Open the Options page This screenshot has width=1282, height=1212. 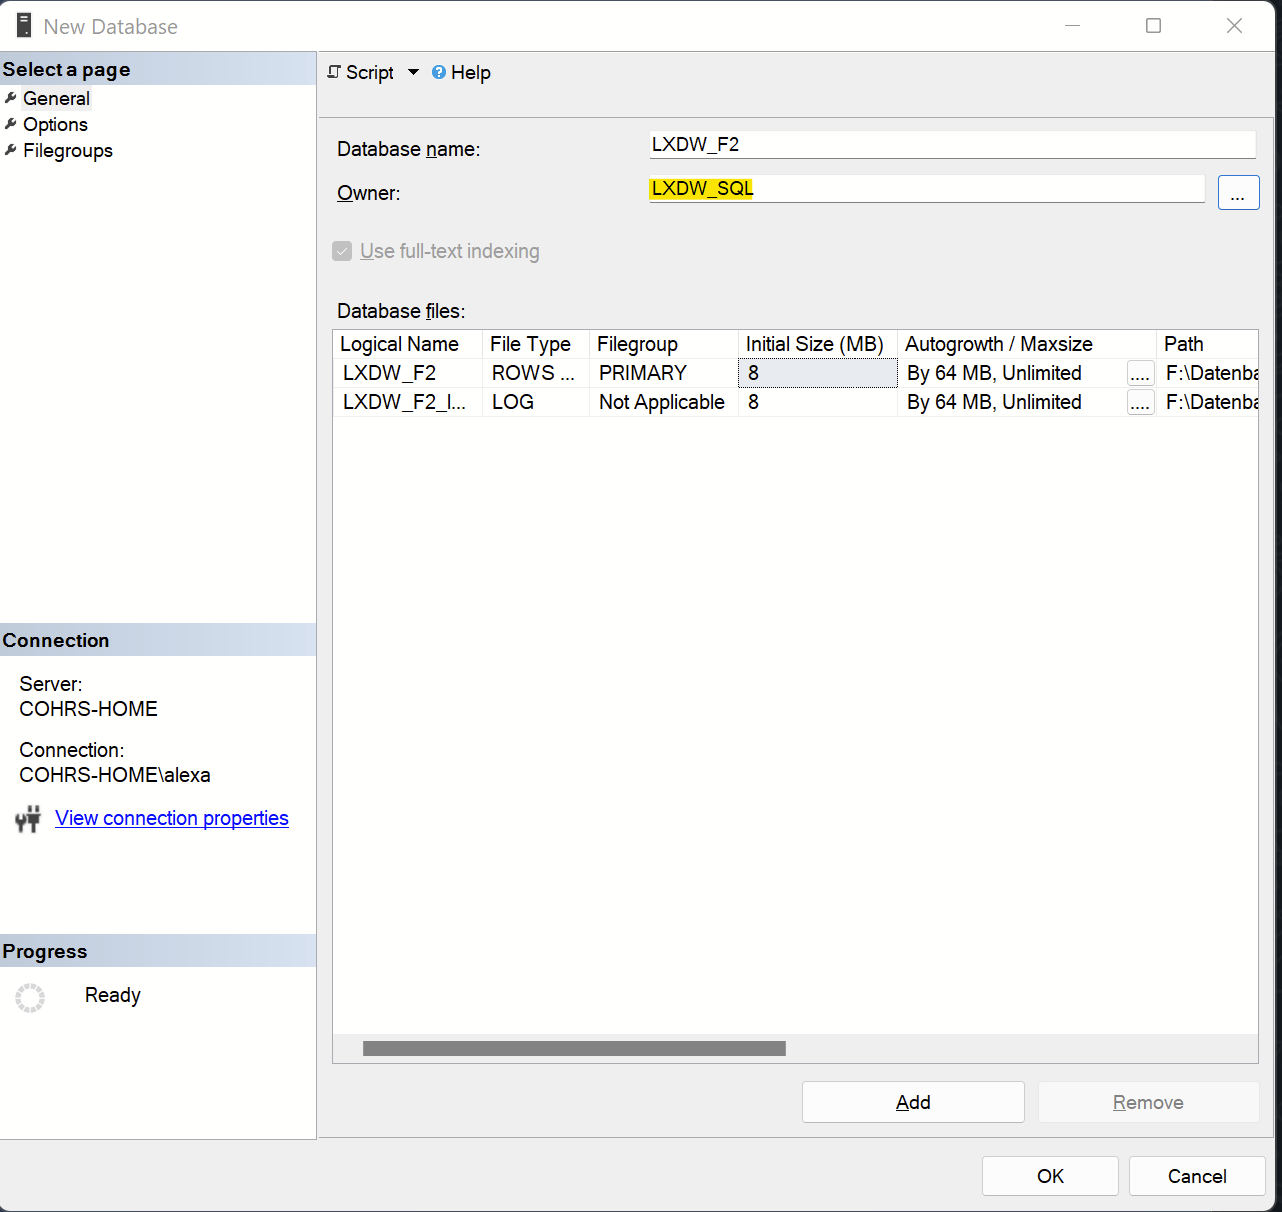click(55, 125)
